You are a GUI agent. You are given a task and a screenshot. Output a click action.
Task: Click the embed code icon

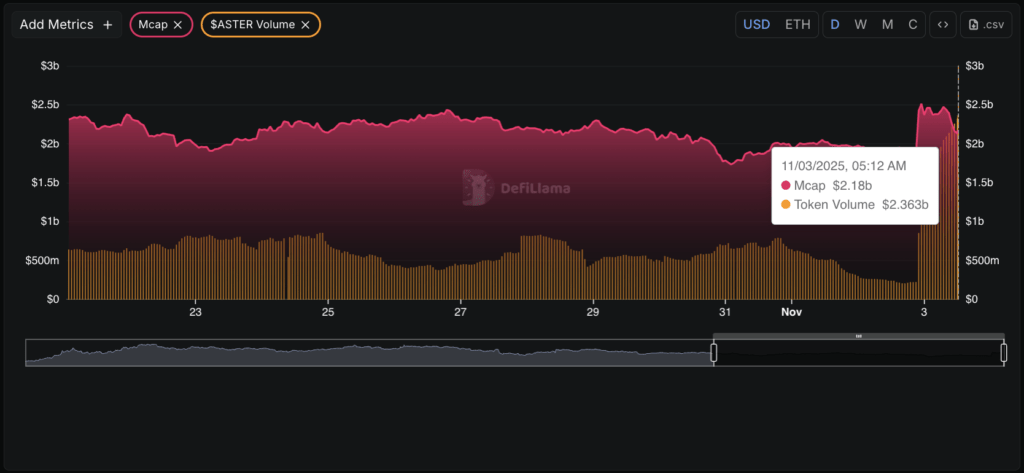(941, 25)
